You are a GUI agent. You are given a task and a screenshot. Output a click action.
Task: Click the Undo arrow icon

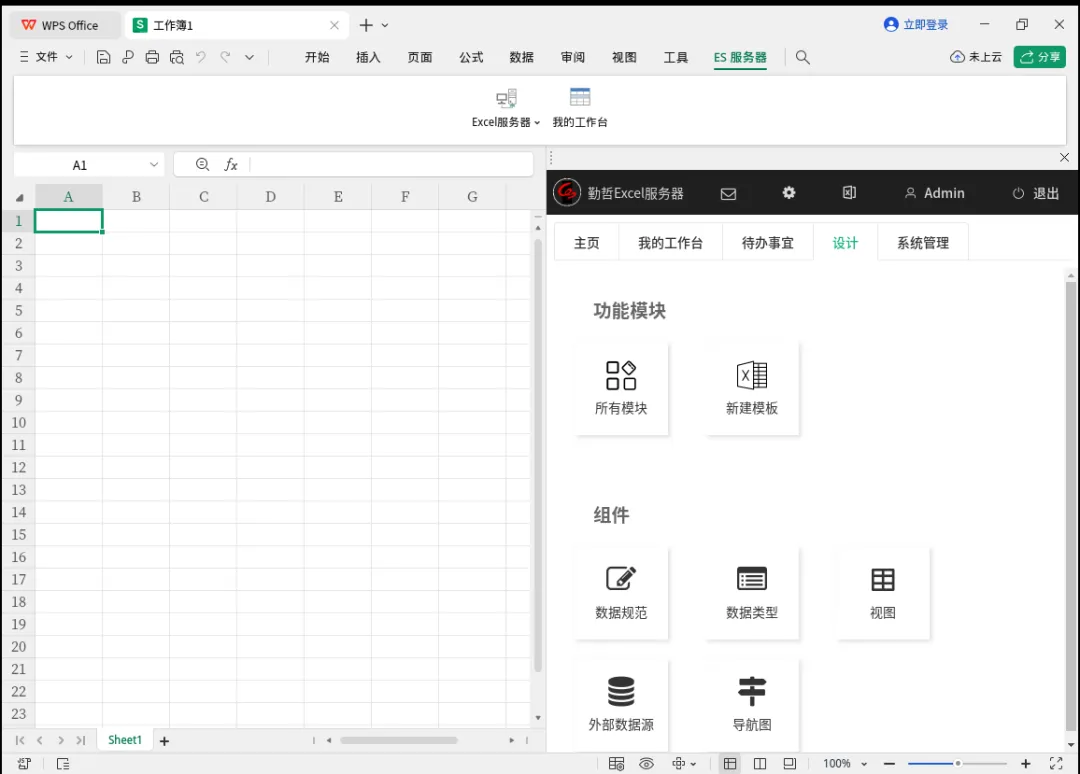click(x=200, y=57)
